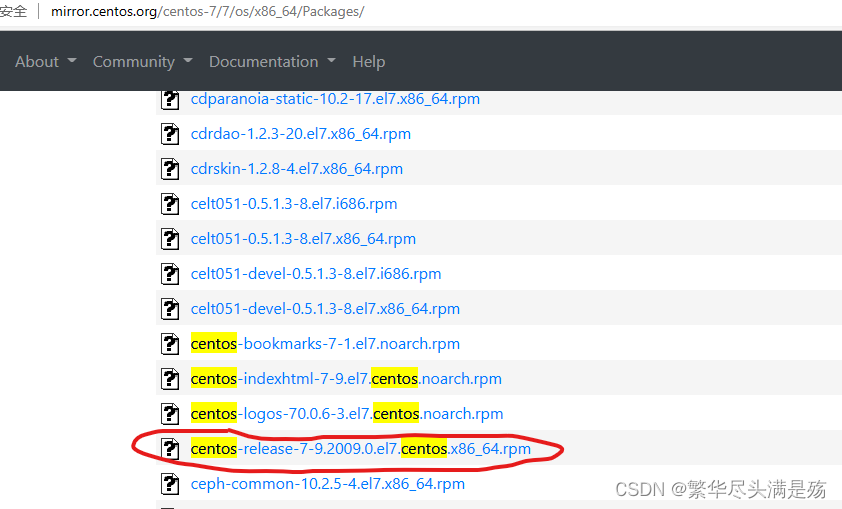Open cdrskin-1.2.8-4.el7.x86_64.rpm link

coord(297,169)
